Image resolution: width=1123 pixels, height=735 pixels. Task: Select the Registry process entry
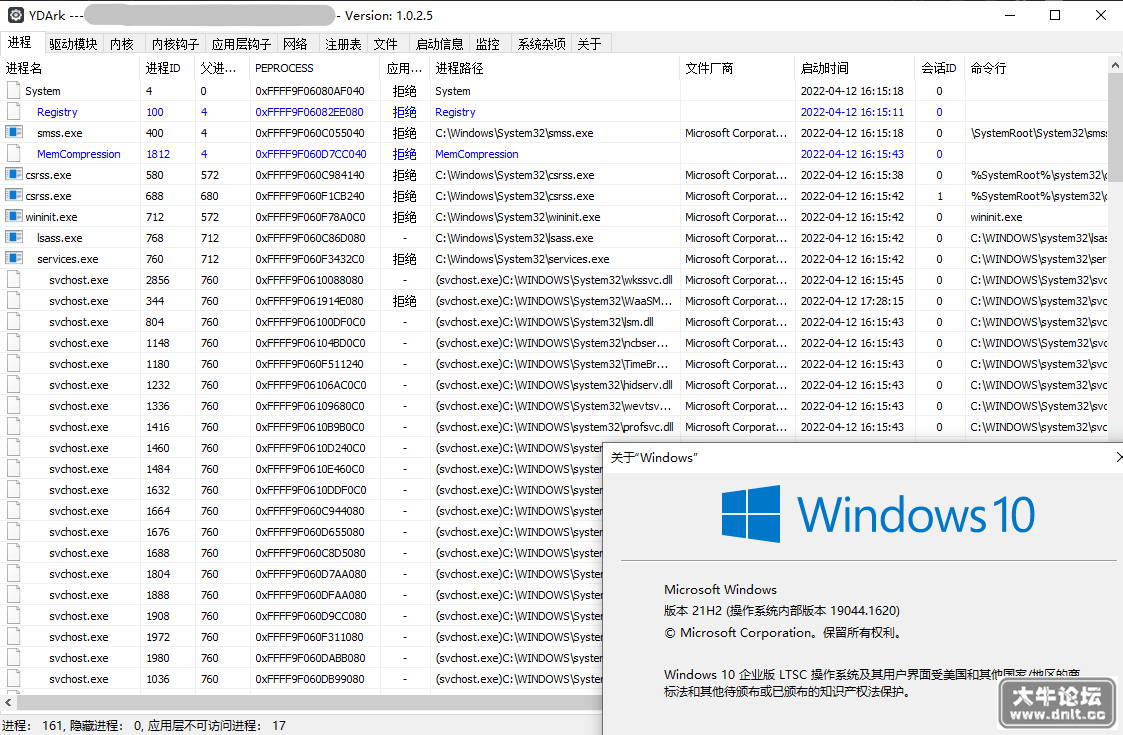click(556, 112)
